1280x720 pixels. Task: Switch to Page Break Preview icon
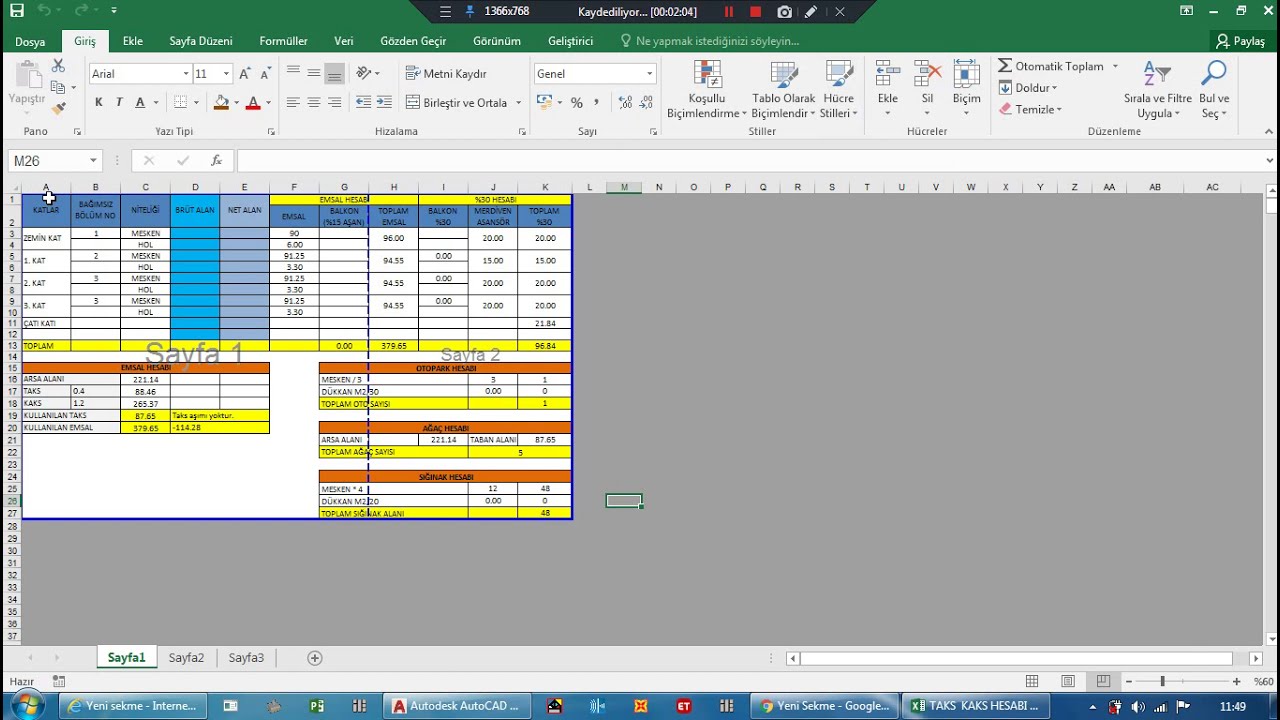pyautogui.click(x=1104, y=681)
